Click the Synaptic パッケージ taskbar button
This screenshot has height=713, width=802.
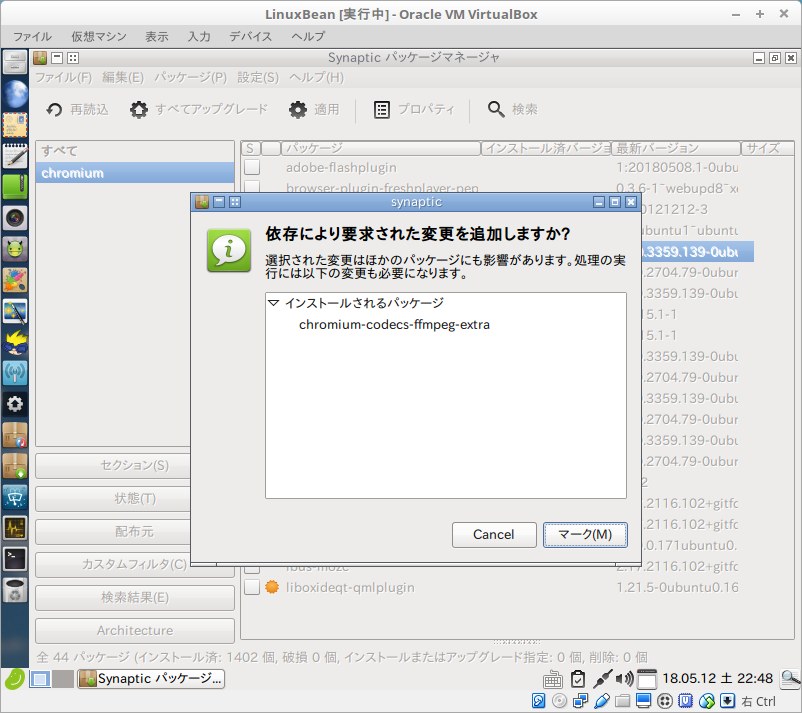pos(151,679)
